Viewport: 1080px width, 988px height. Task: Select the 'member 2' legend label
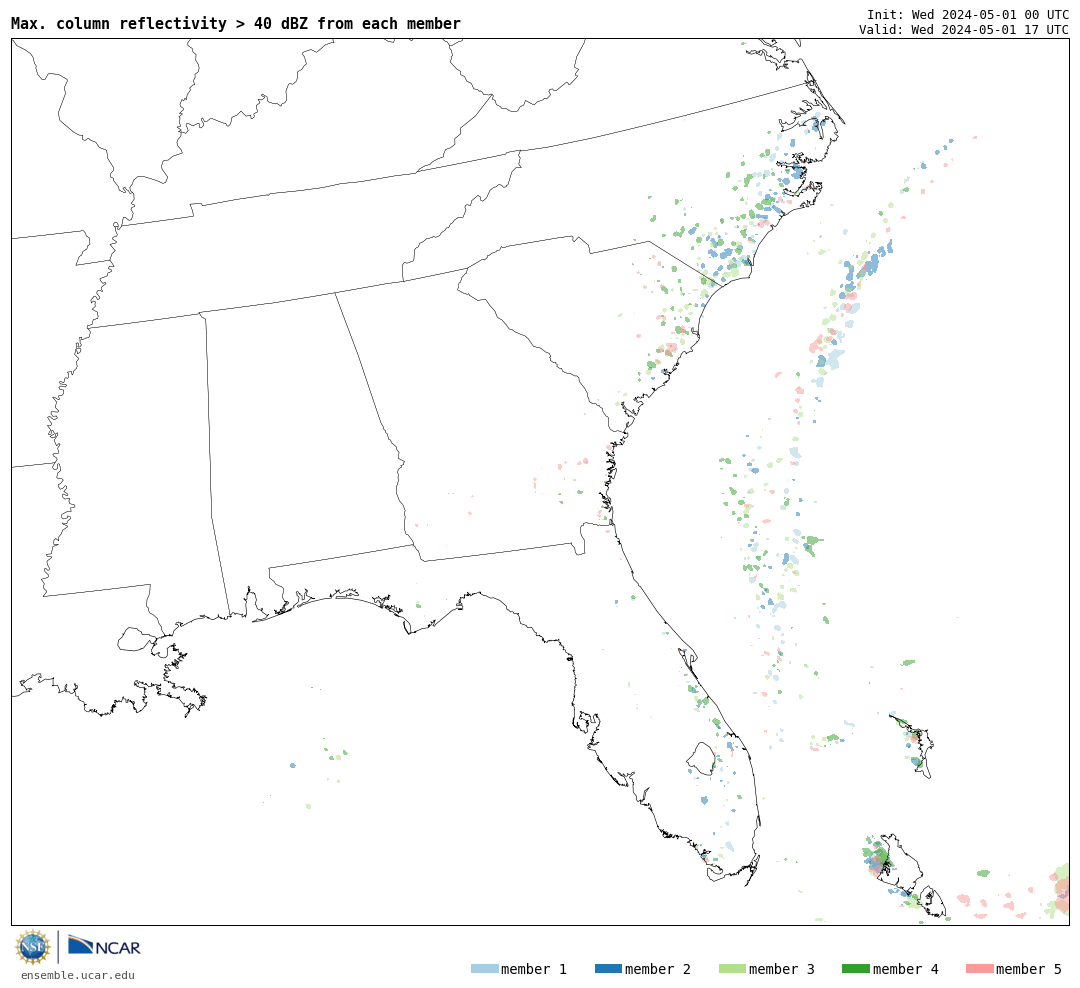658,969
